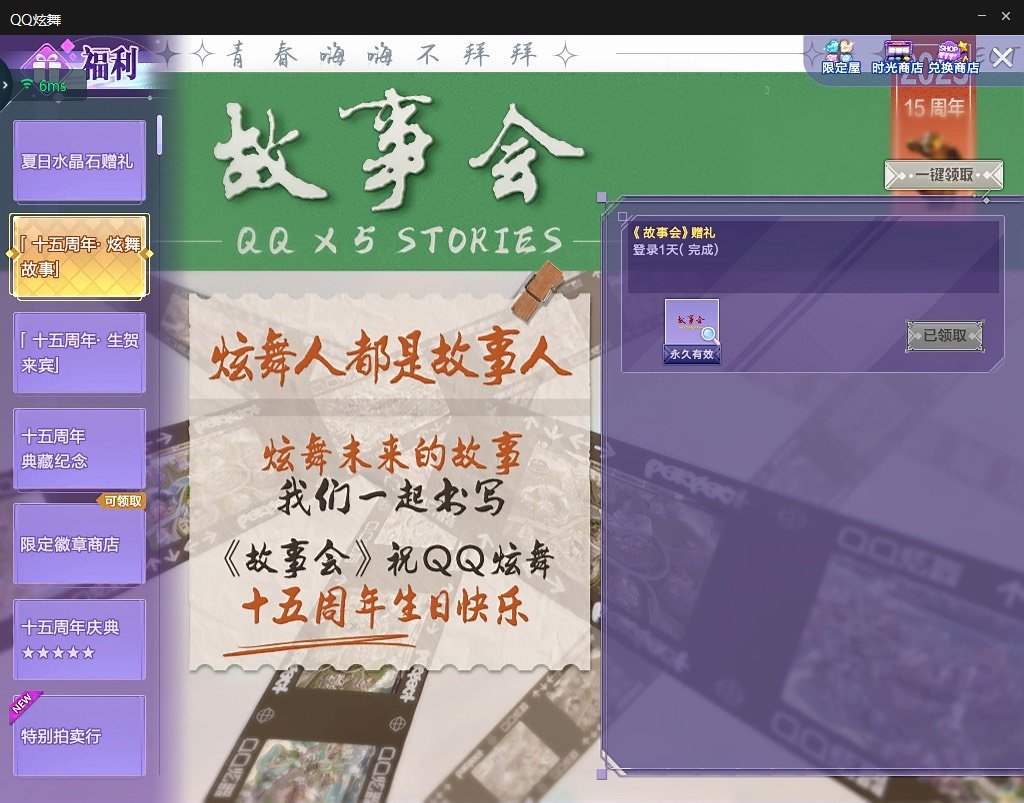Click the 《故事会》赠礼 title text
This screenshot has width=1024, height=803.
point(673,232)
